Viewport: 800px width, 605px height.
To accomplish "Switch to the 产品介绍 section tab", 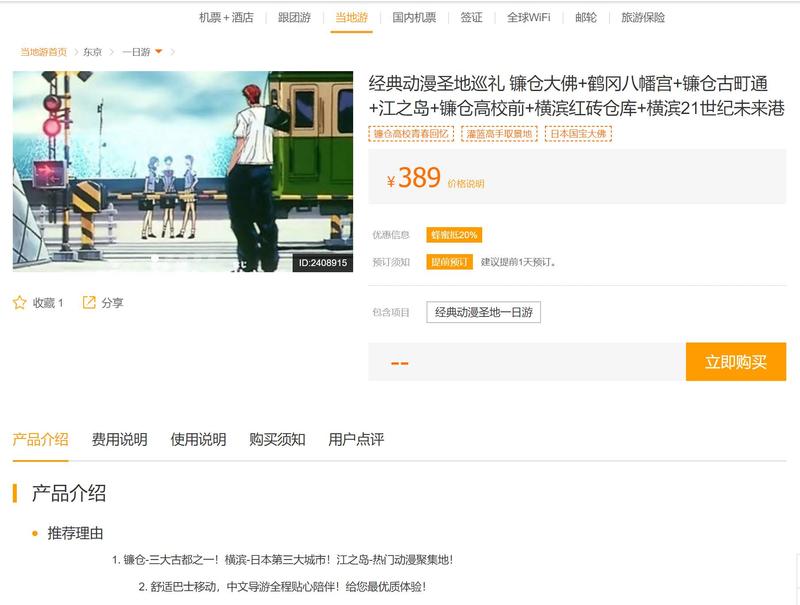I will (40, 439).
